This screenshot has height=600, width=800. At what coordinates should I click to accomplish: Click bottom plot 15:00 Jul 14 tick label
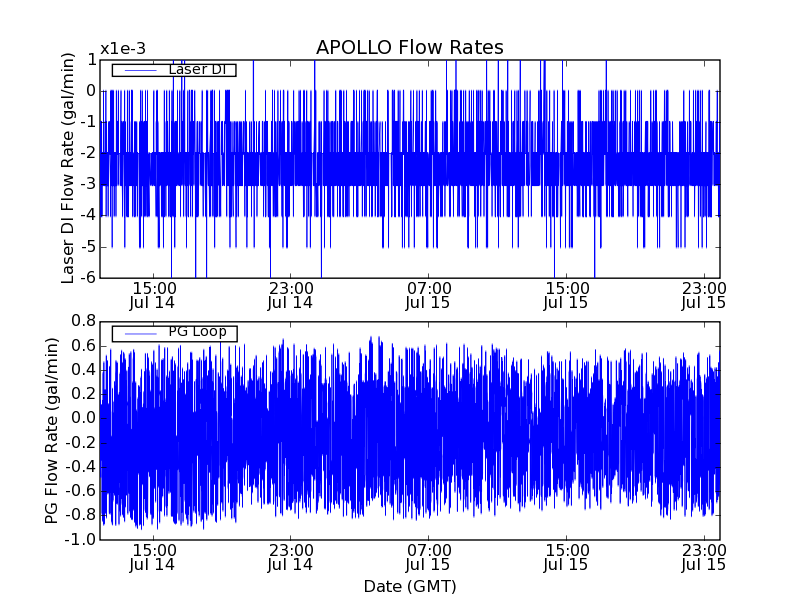153,558
